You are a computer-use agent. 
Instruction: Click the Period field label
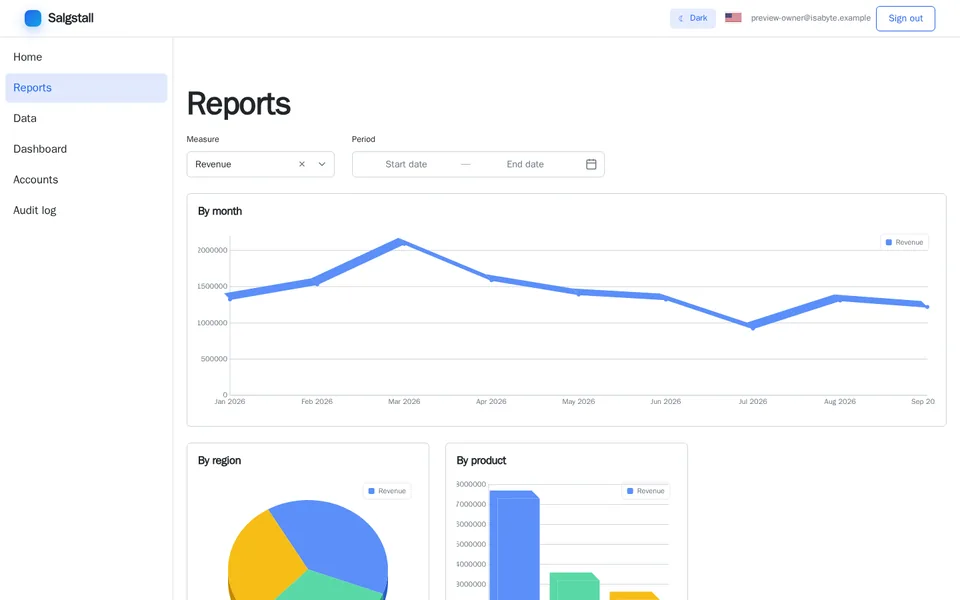(x=363, y=139)
